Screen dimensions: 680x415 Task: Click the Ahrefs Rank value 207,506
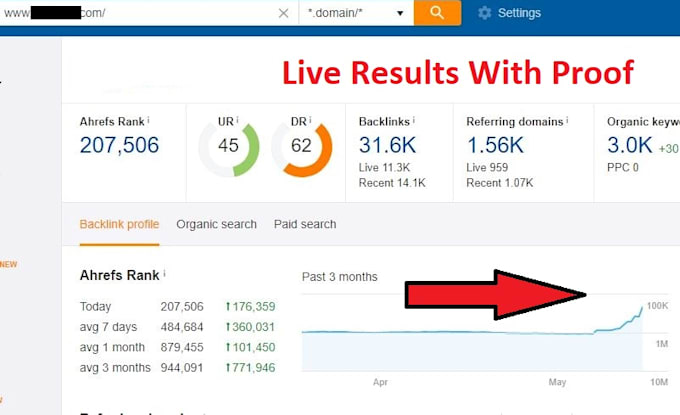[x=119, y=145]
